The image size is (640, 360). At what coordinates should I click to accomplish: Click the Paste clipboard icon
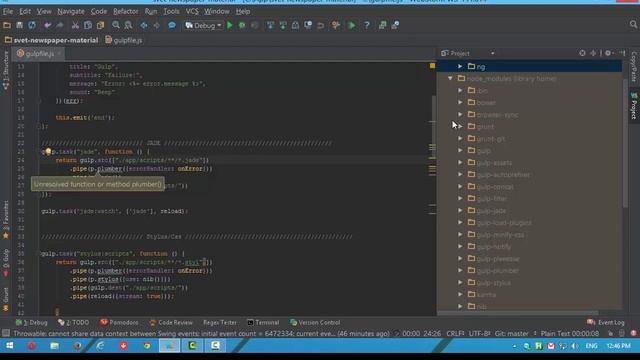pyautogui.click(x=100, y=25)
